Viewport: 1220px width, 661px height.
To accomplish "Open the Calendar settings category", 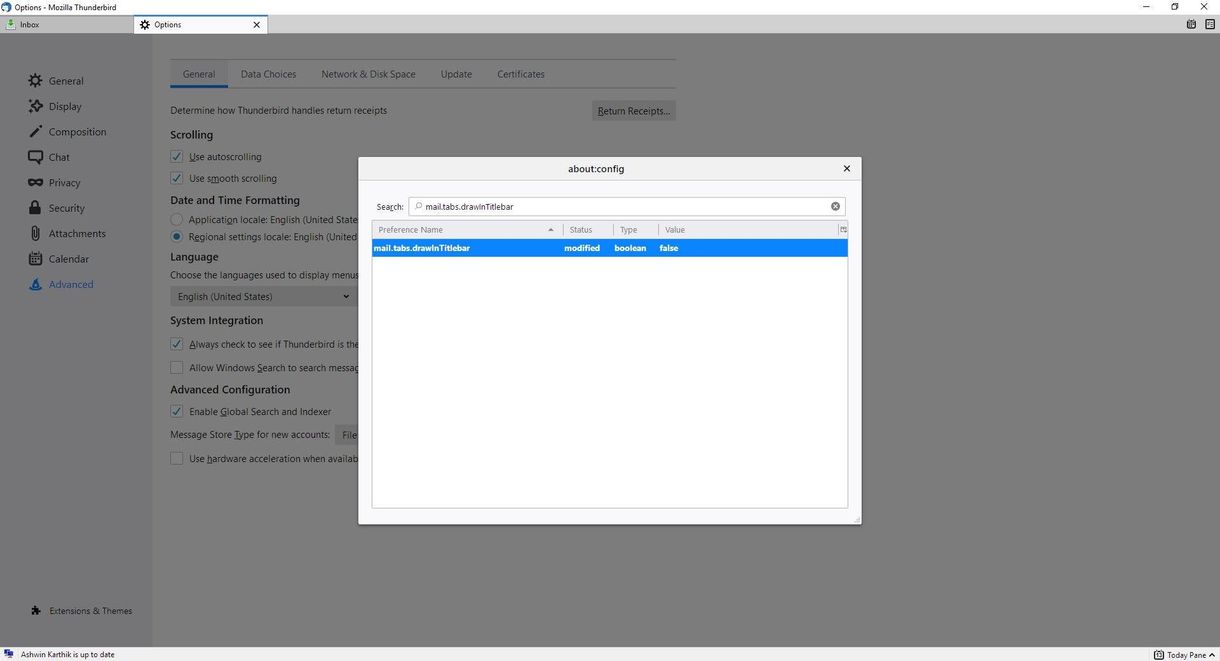I will [x=59, y=259].
